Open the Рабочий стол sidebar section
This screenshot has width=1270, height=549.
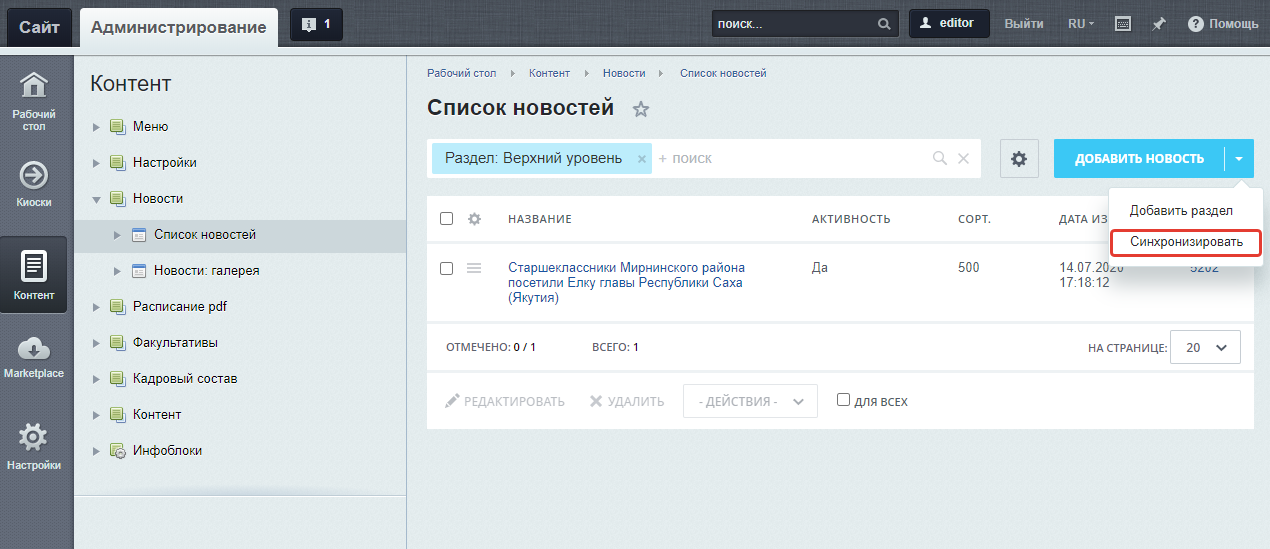(34, 102)
